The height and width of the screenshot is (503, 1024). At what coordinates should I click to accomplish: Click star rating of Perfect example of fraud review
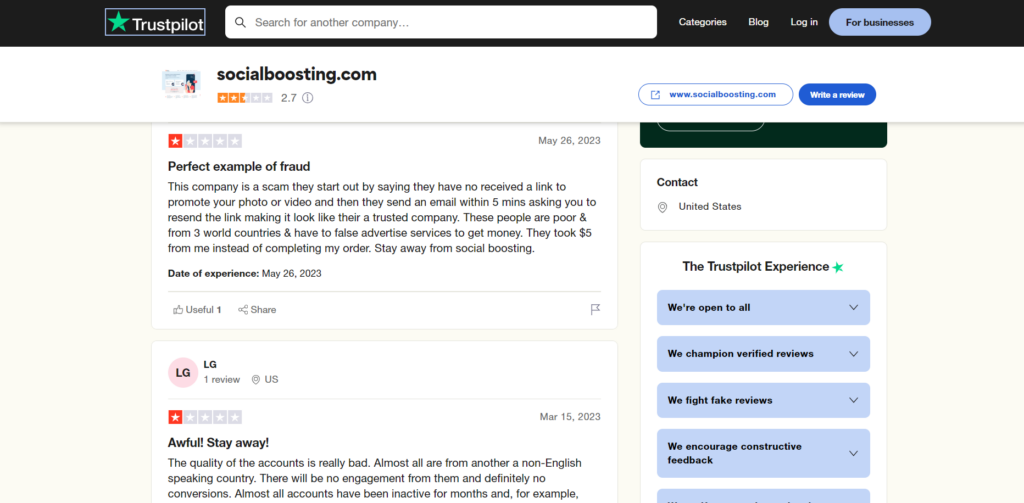tap(205, 140)
